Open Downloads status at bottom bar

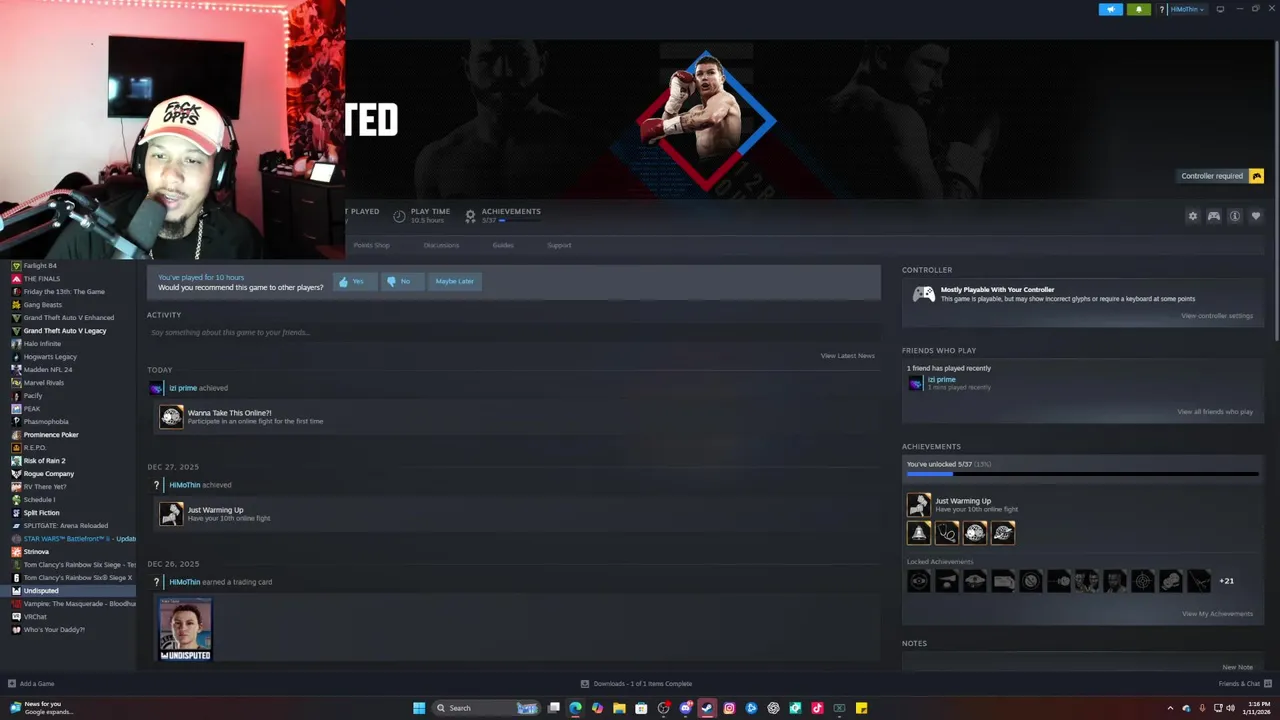coord(636,684)
